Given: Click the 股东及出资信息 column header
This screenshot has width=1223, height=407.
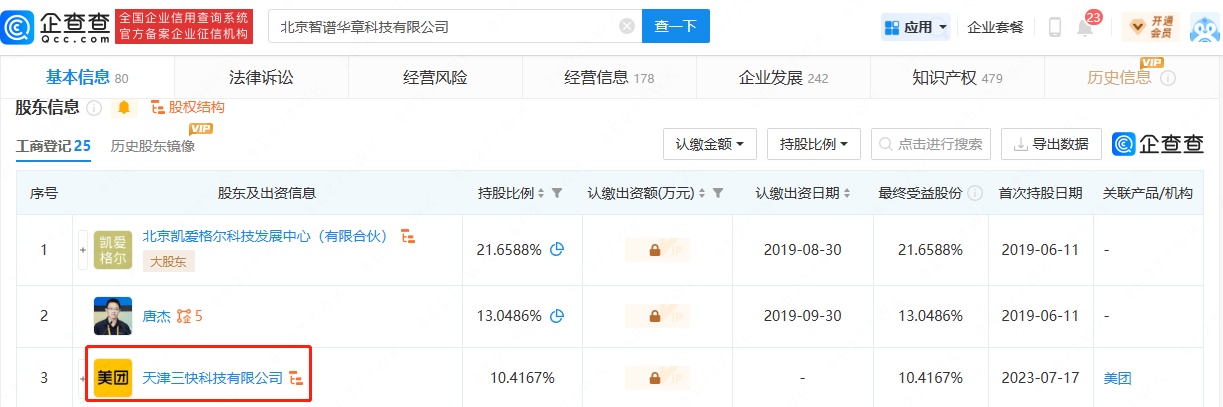Looking at the screenshot, I should tap(267, 193).
